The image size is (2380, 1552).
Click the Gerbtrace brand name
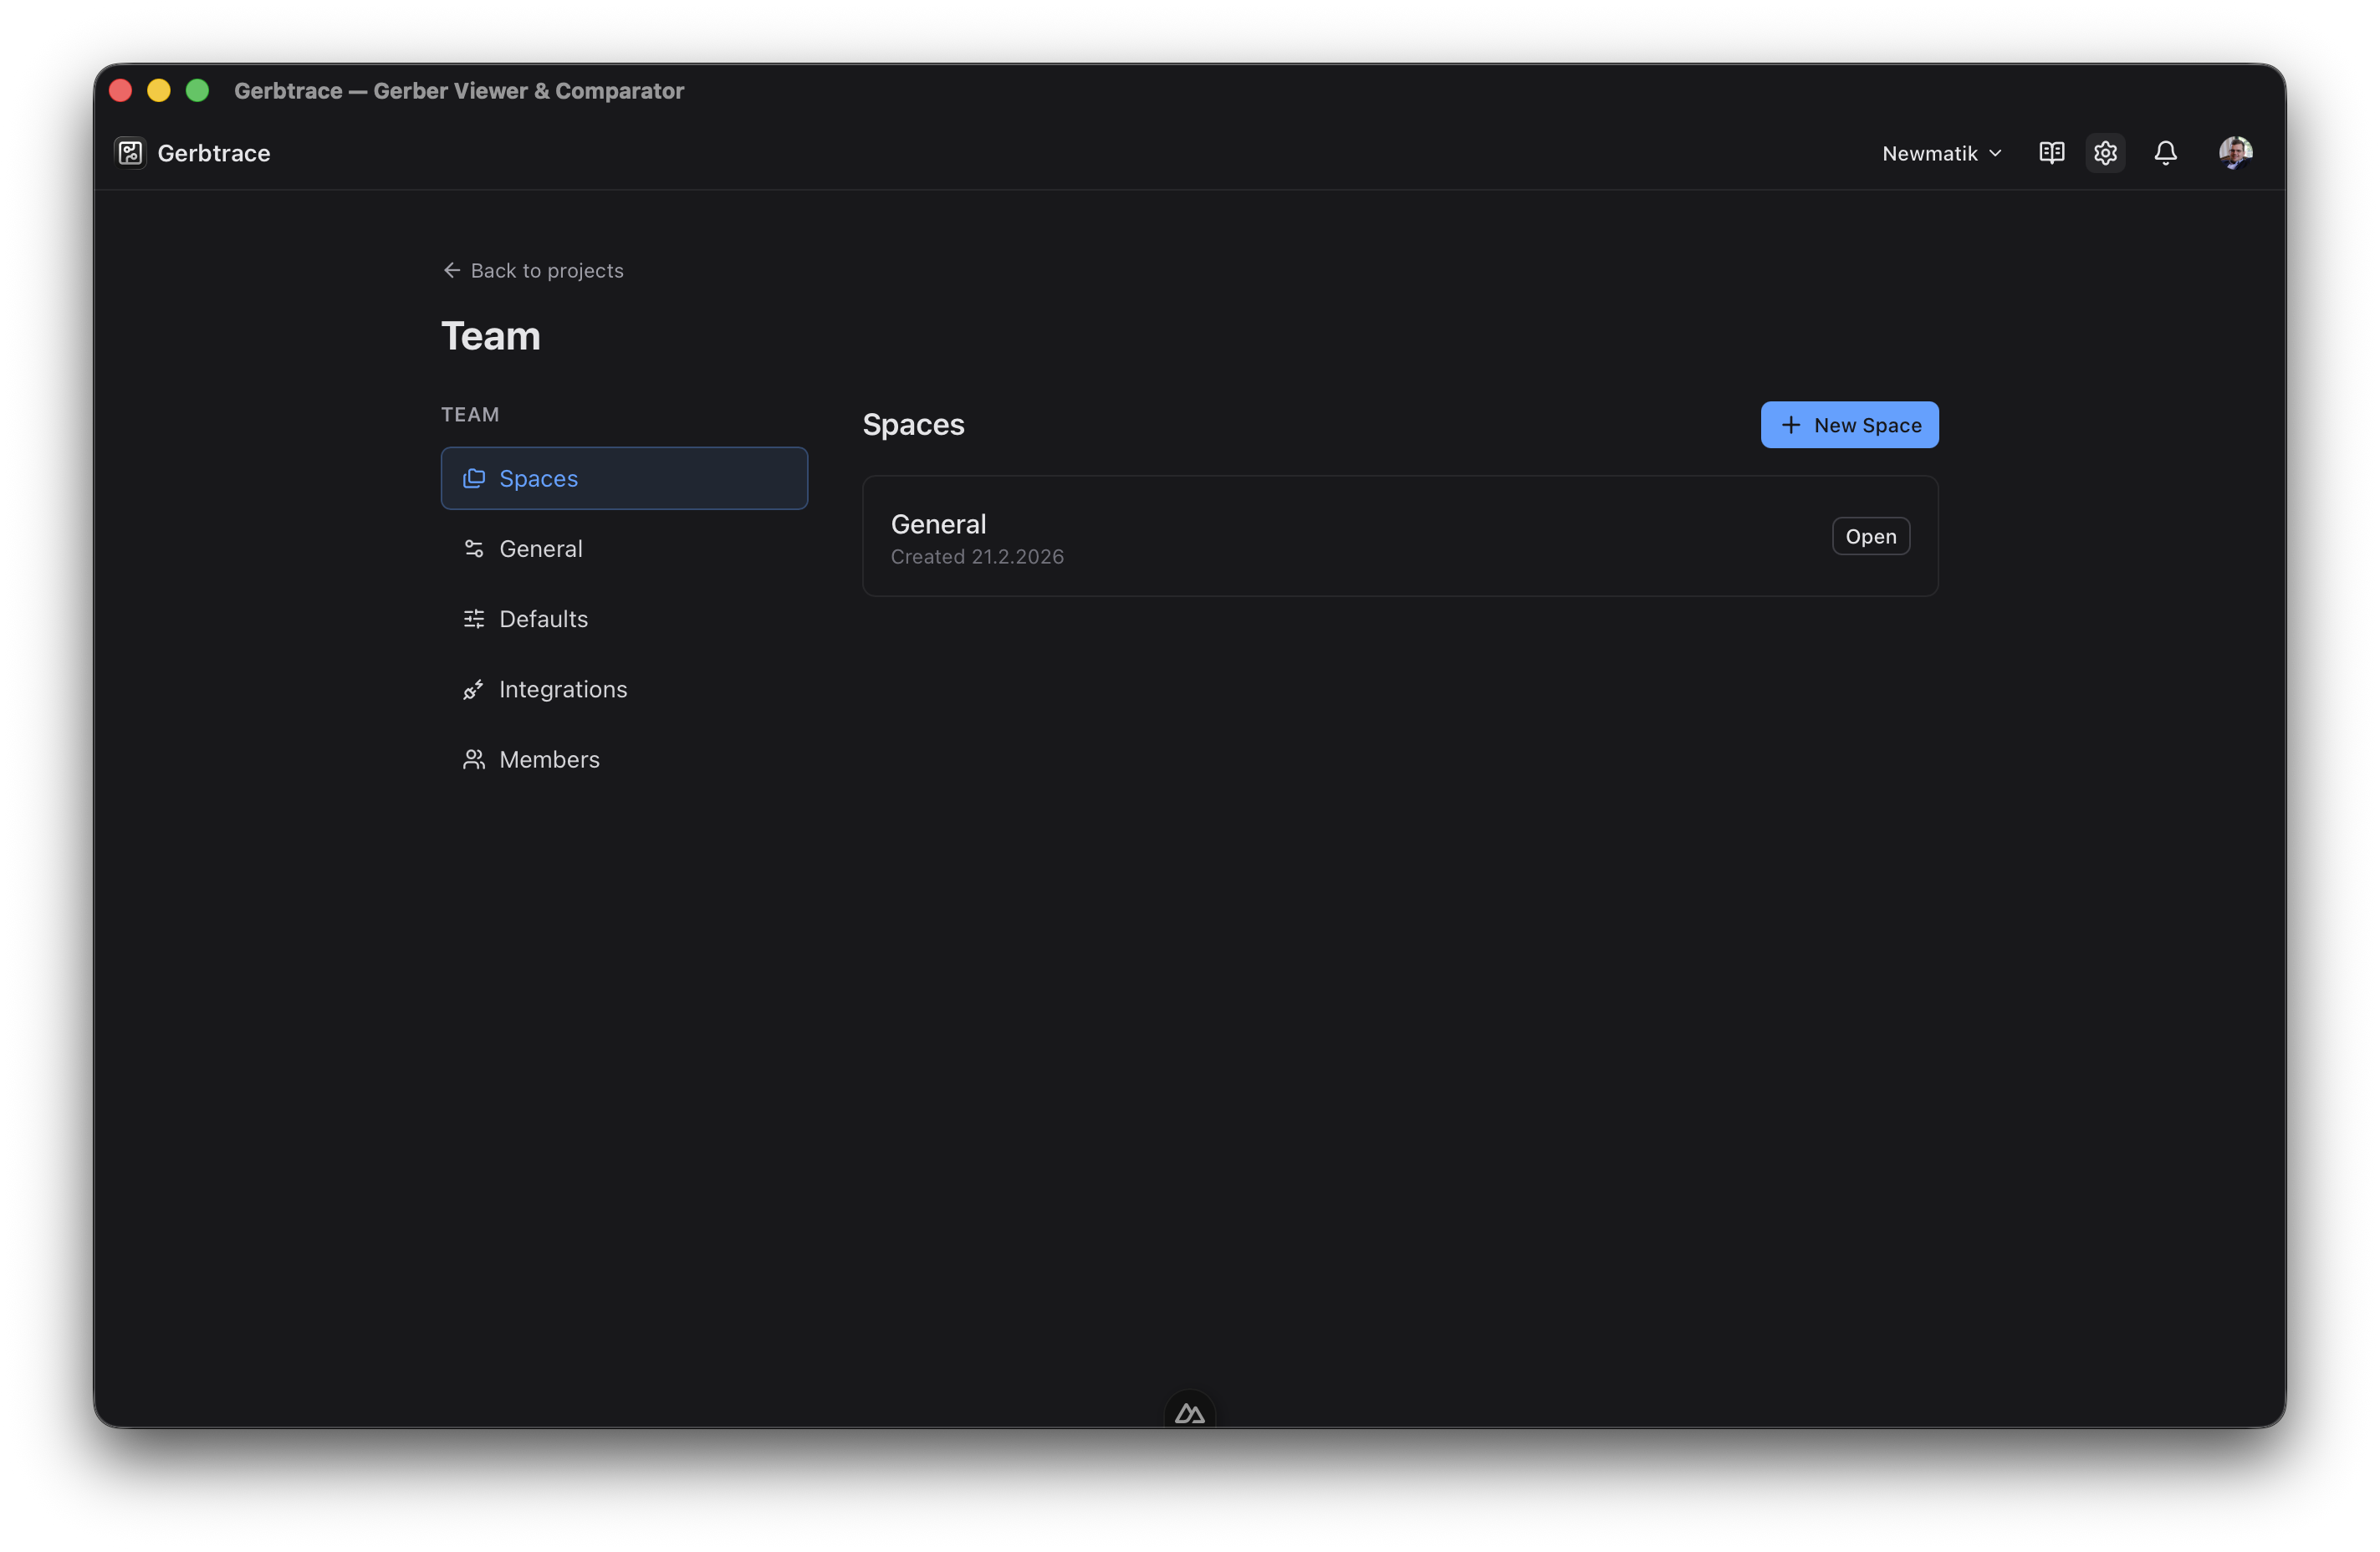pos(214,153)
